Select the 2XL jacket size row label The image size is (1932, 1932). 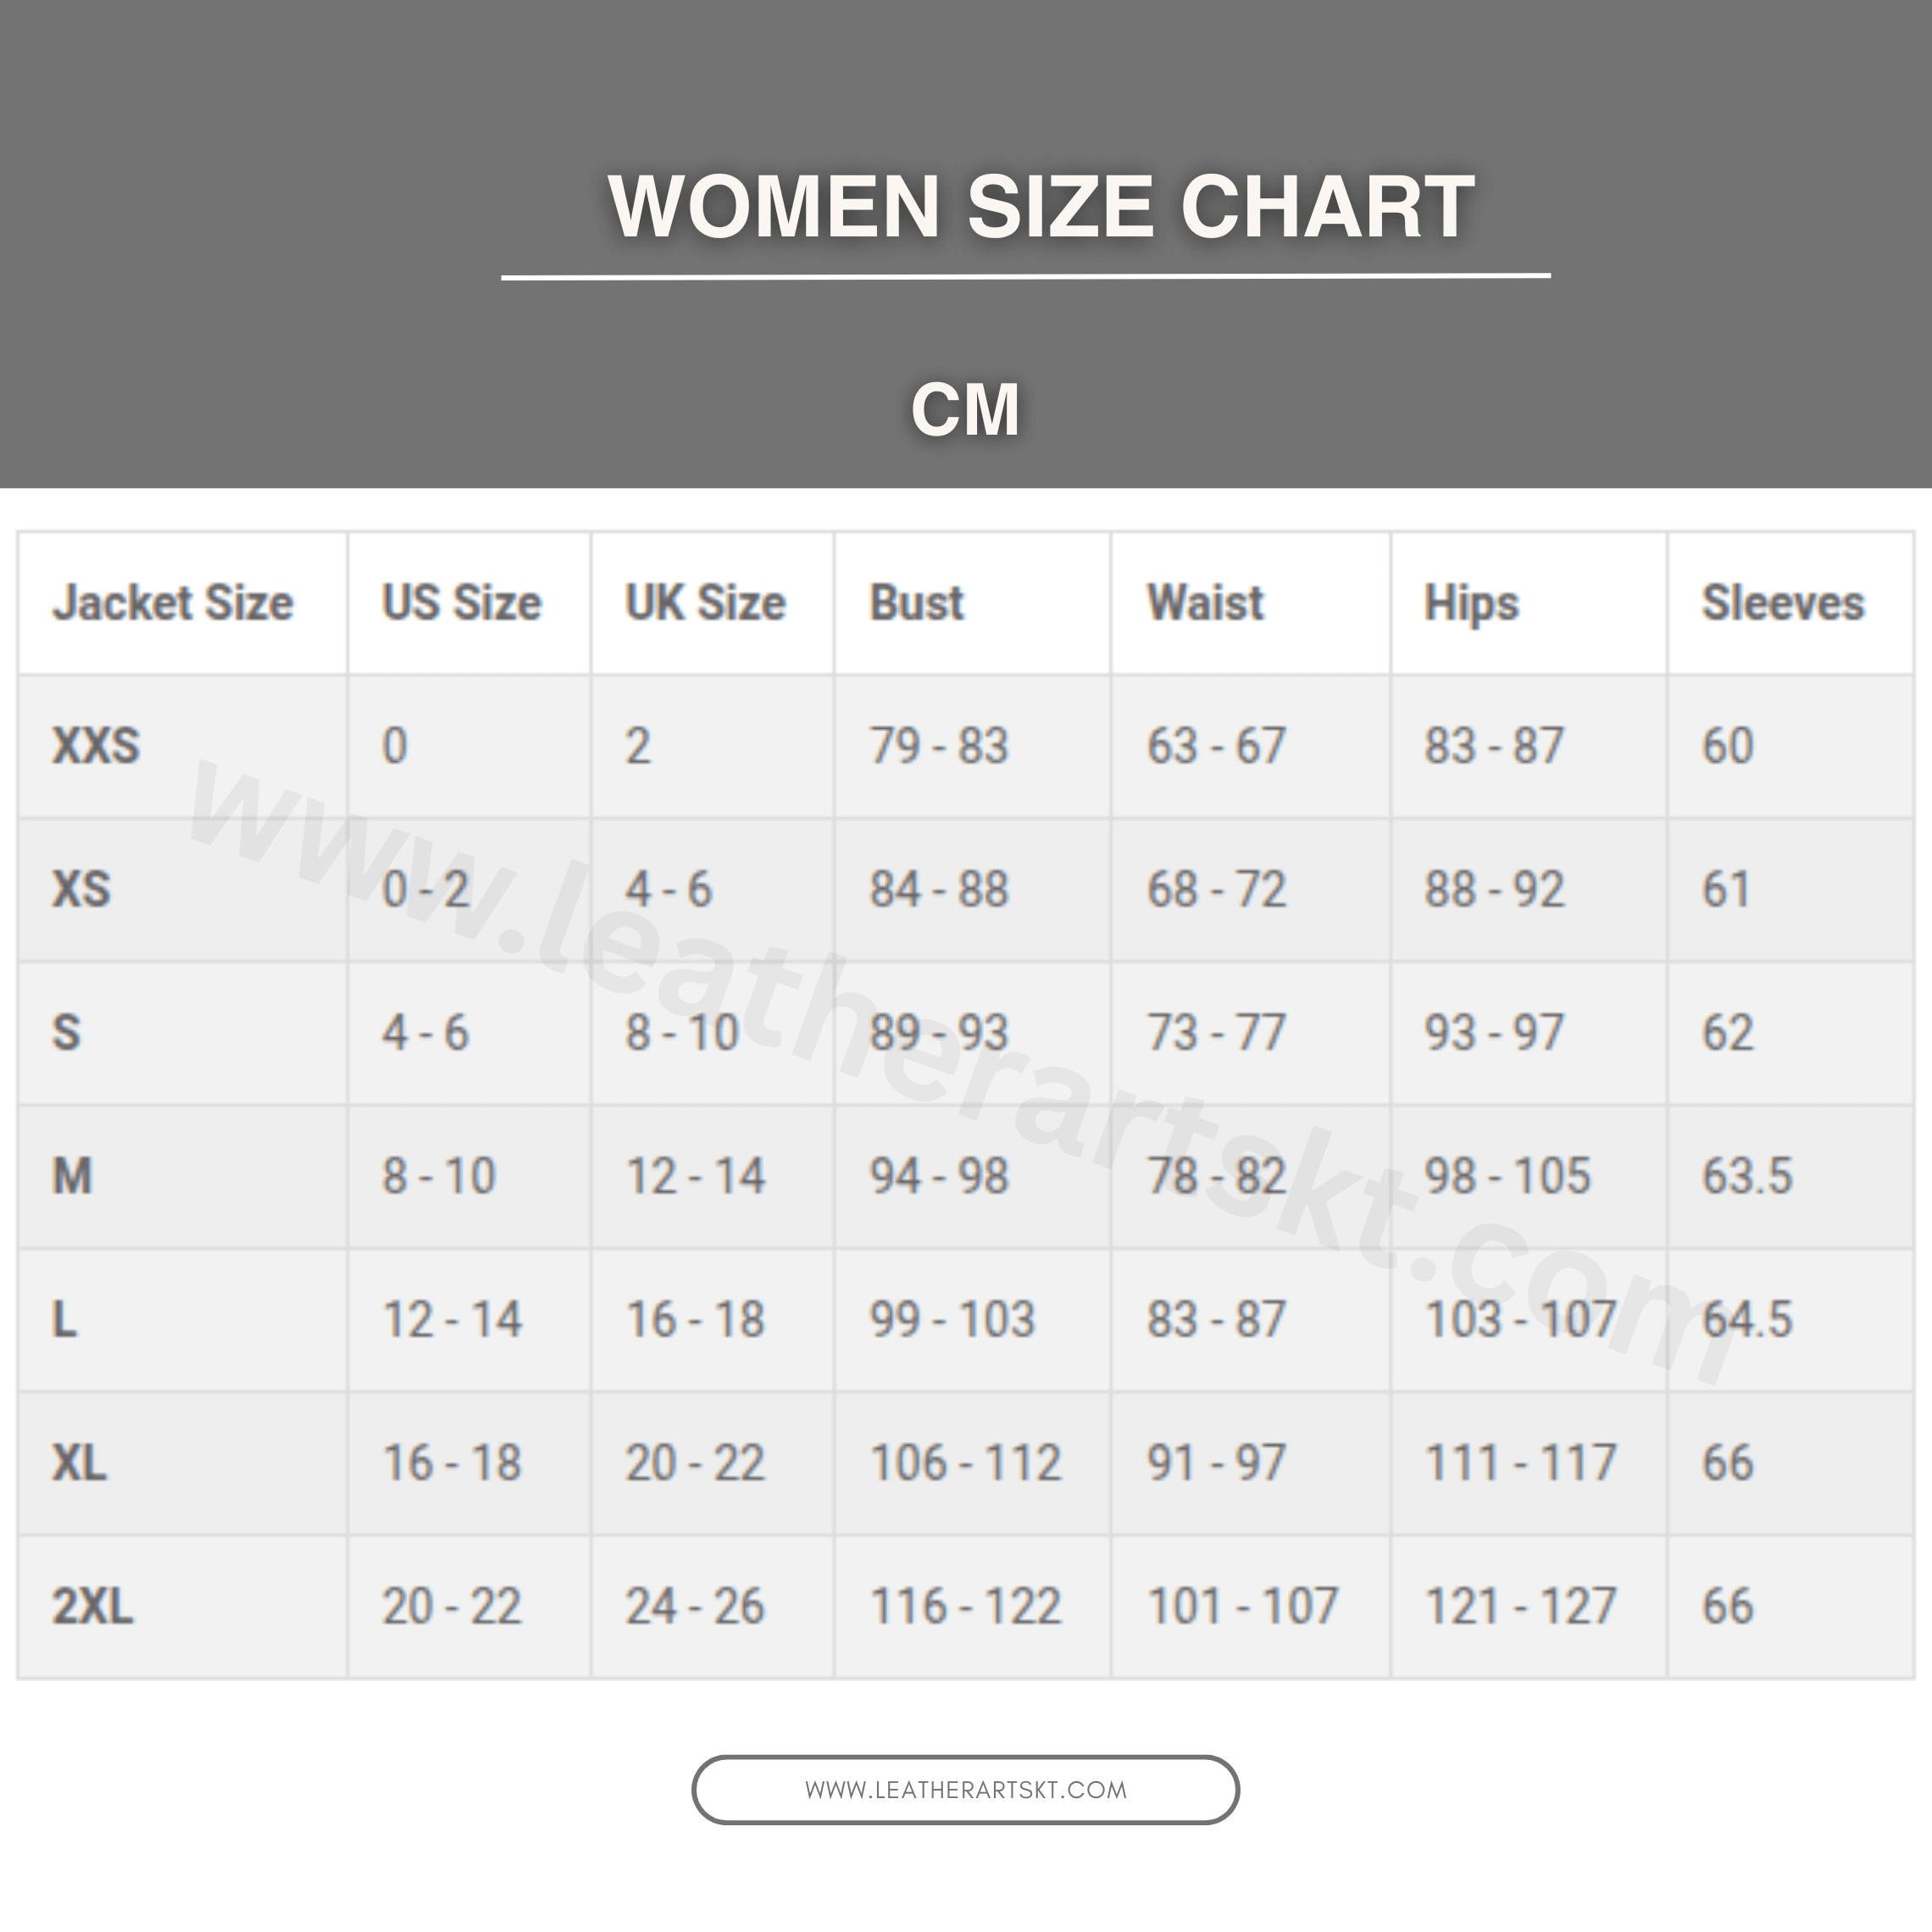click(92, 1606)
